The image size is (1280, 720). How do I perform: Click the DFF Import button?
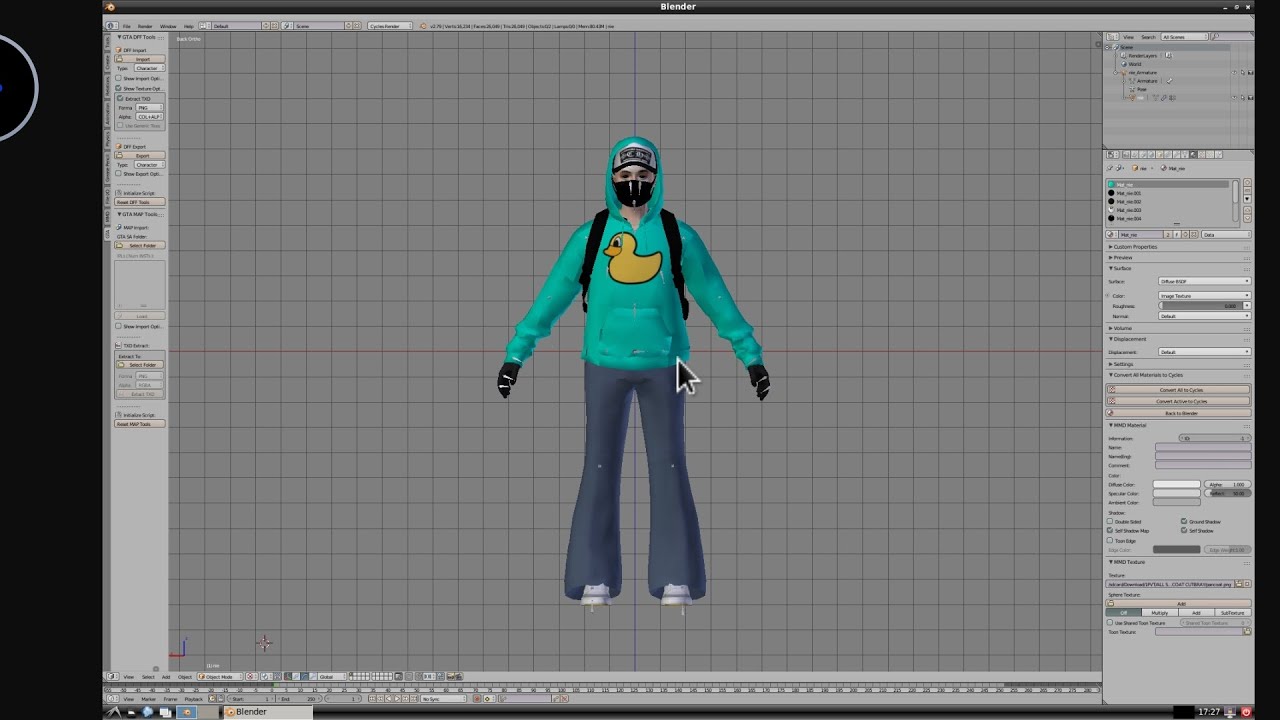click(x=140, y=59)
